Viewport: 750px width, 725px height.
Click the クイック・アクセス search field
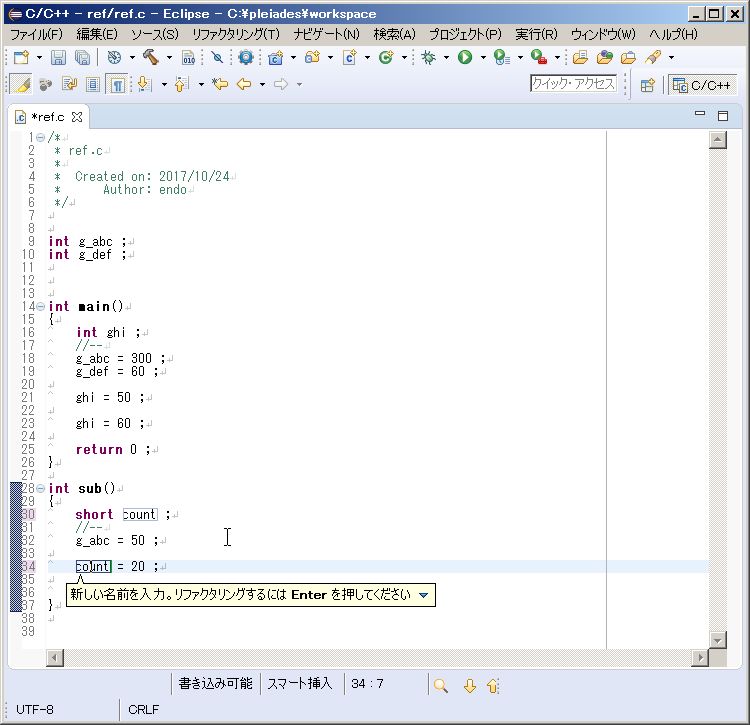(x=573, y=84)
